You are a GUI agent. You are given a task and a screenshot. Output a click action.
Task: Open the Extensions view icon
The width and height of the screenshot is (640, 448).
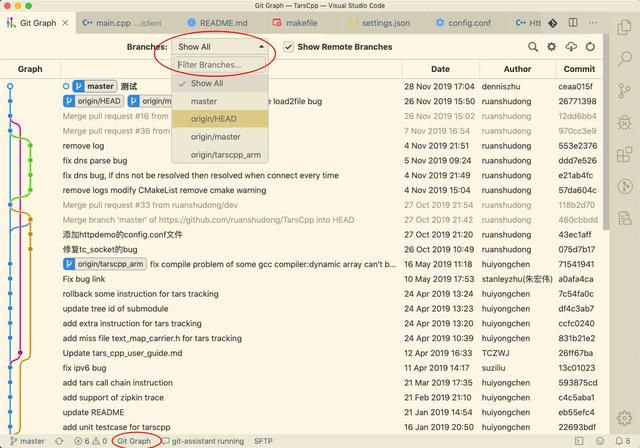pos(624,155)
